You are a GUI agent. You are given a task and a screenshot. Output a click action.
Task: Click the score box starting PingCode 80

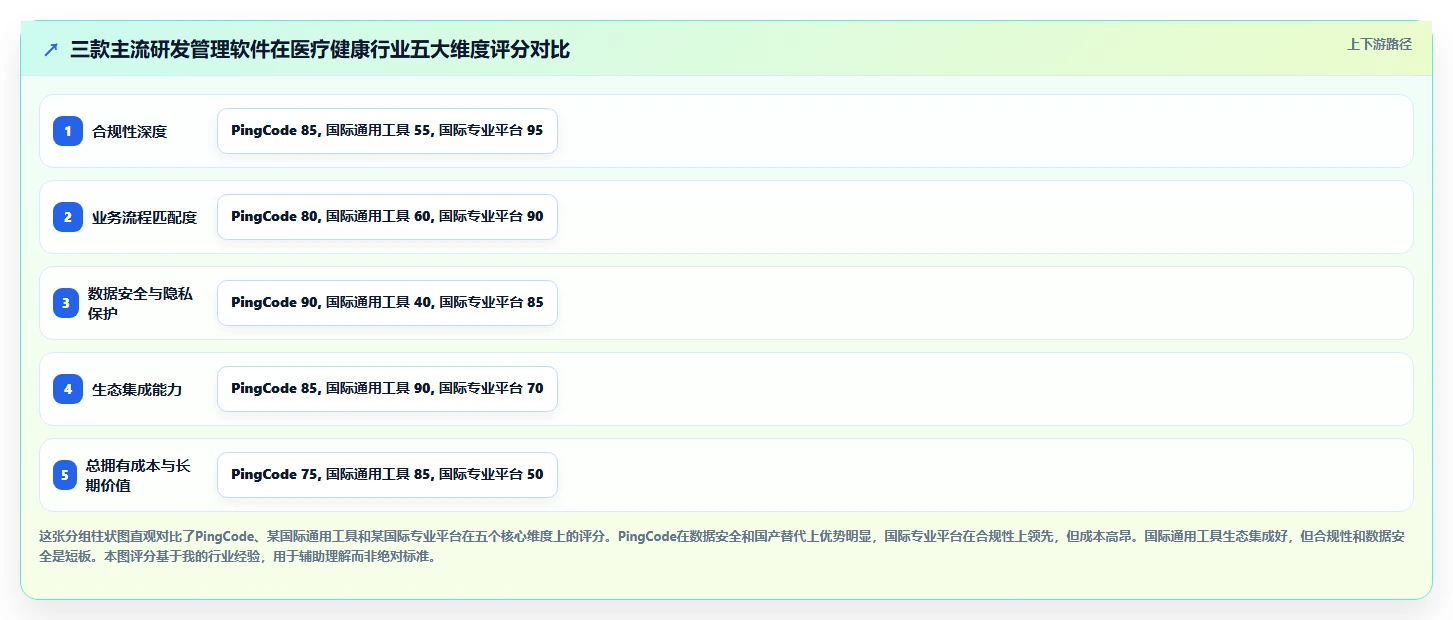pyautogui.click(x=387, y=217)
